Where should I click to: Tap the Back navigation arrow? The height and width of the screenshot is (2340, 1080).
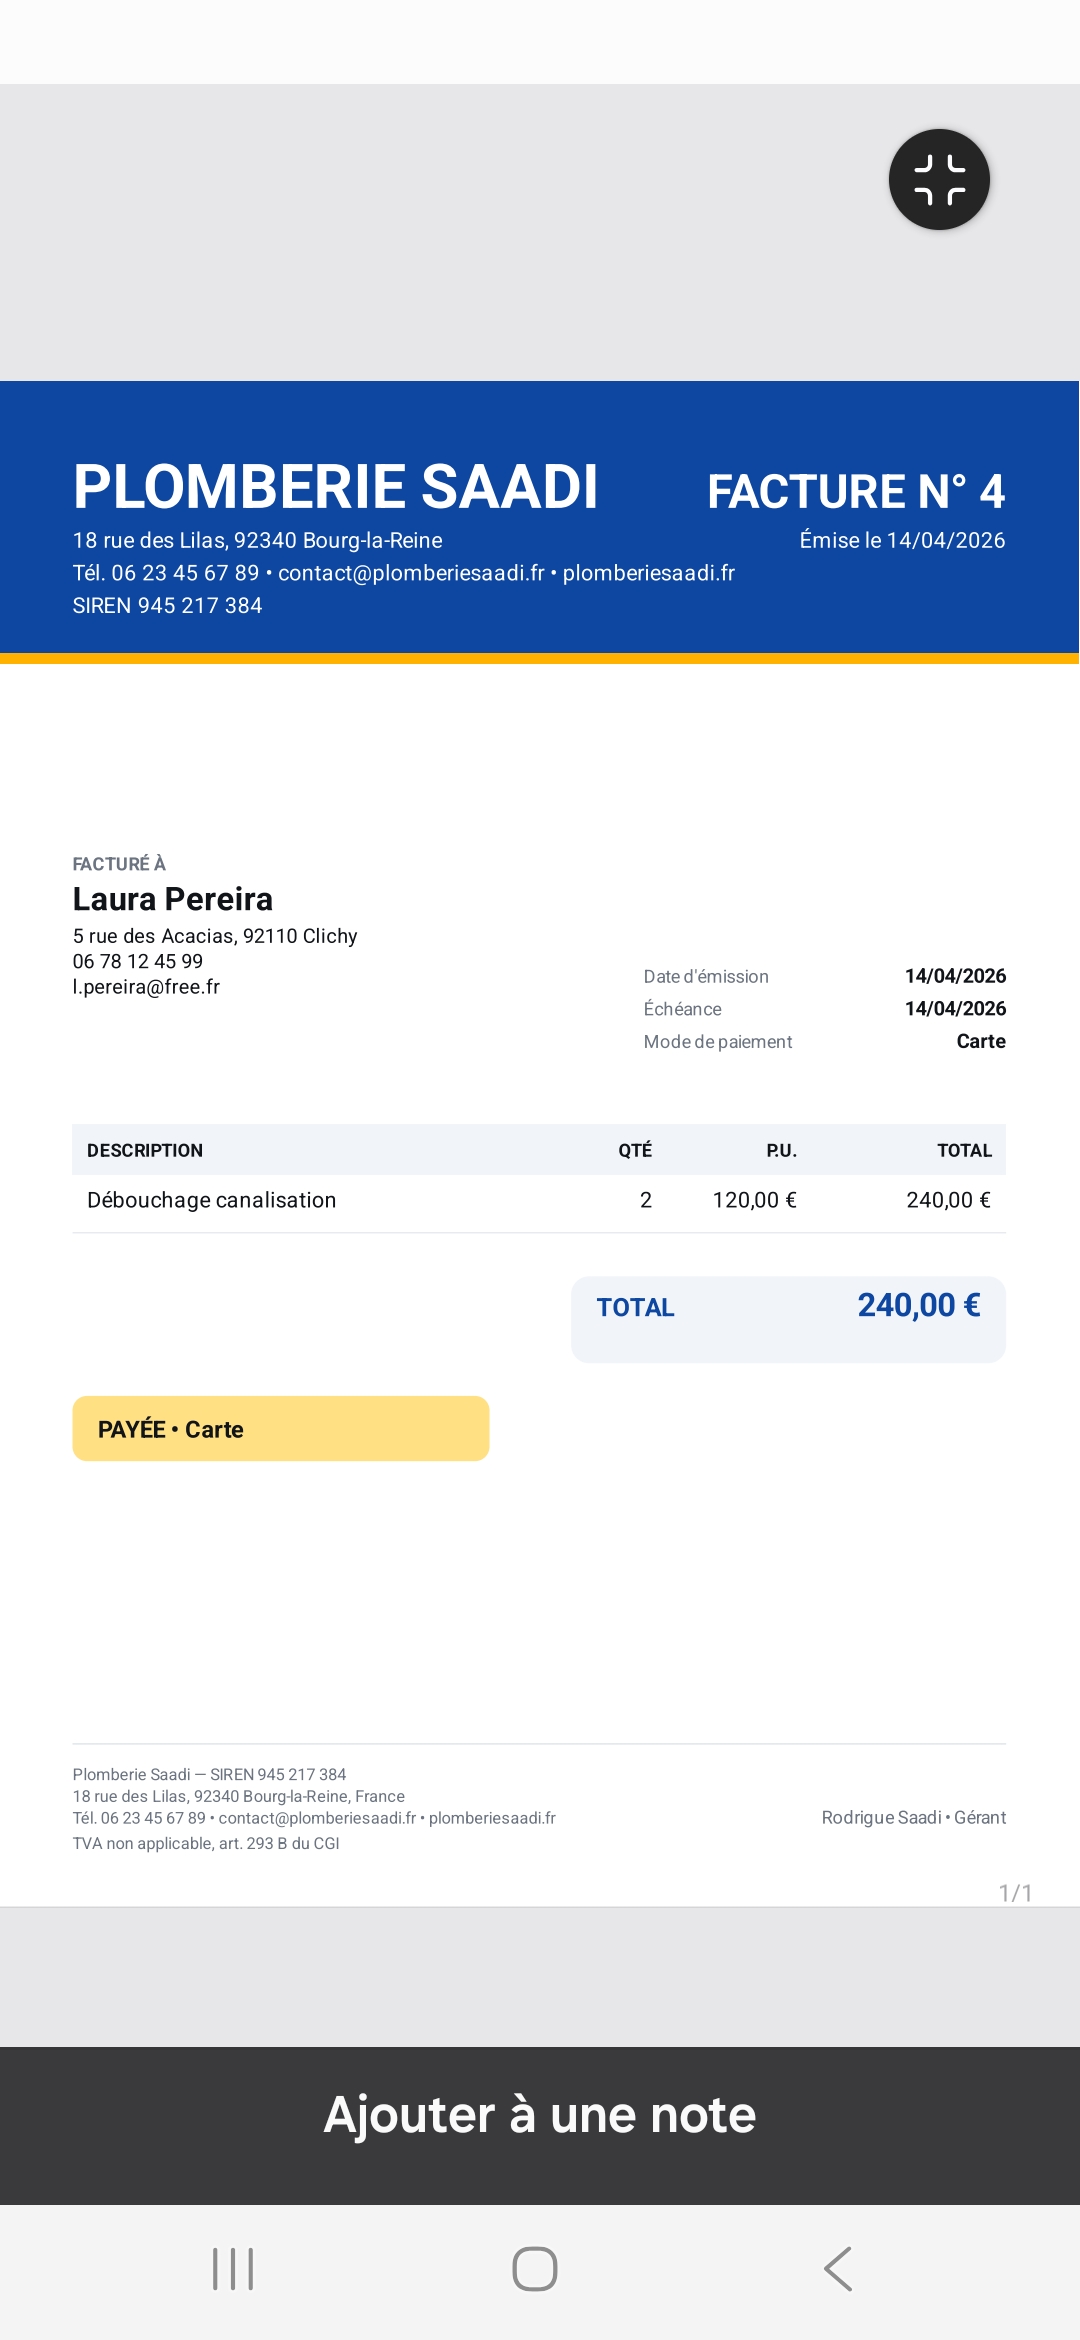click(838, 2269)
